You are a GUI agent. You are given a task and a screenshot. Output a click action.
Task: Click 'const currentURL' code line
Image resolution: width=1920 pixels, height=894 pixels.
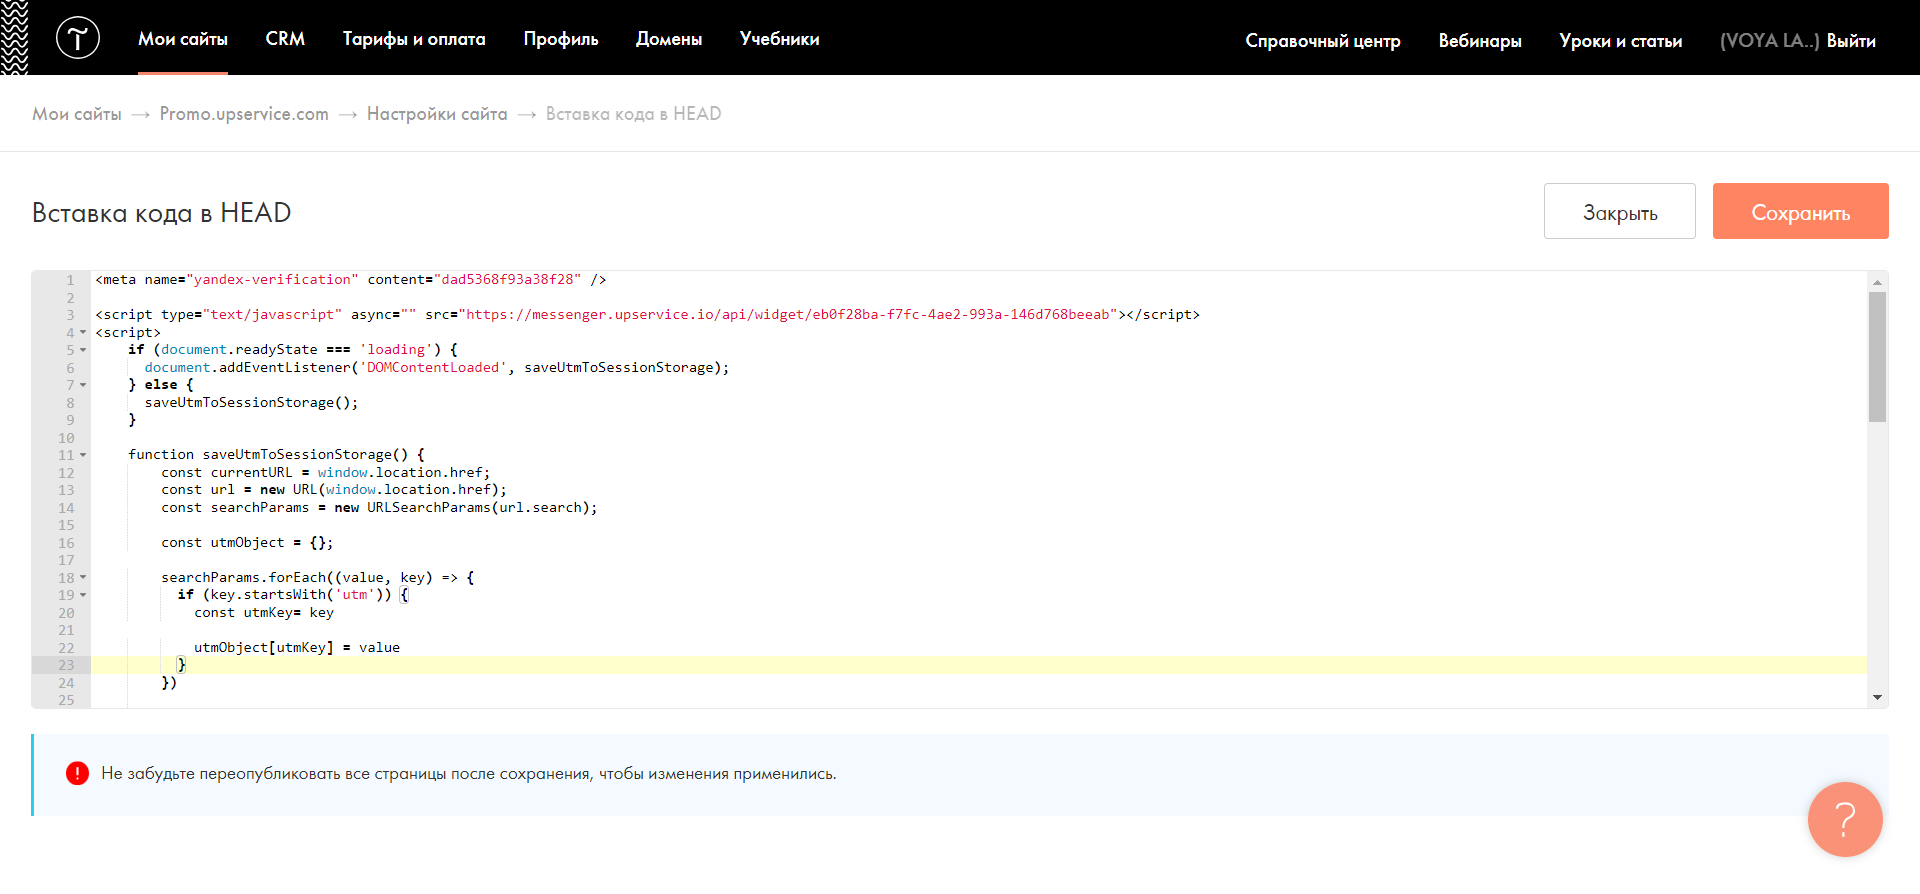(326, 473)
